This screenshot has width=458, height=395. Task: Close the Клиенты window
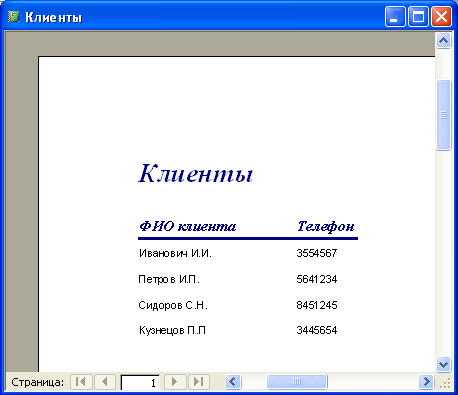441,17
